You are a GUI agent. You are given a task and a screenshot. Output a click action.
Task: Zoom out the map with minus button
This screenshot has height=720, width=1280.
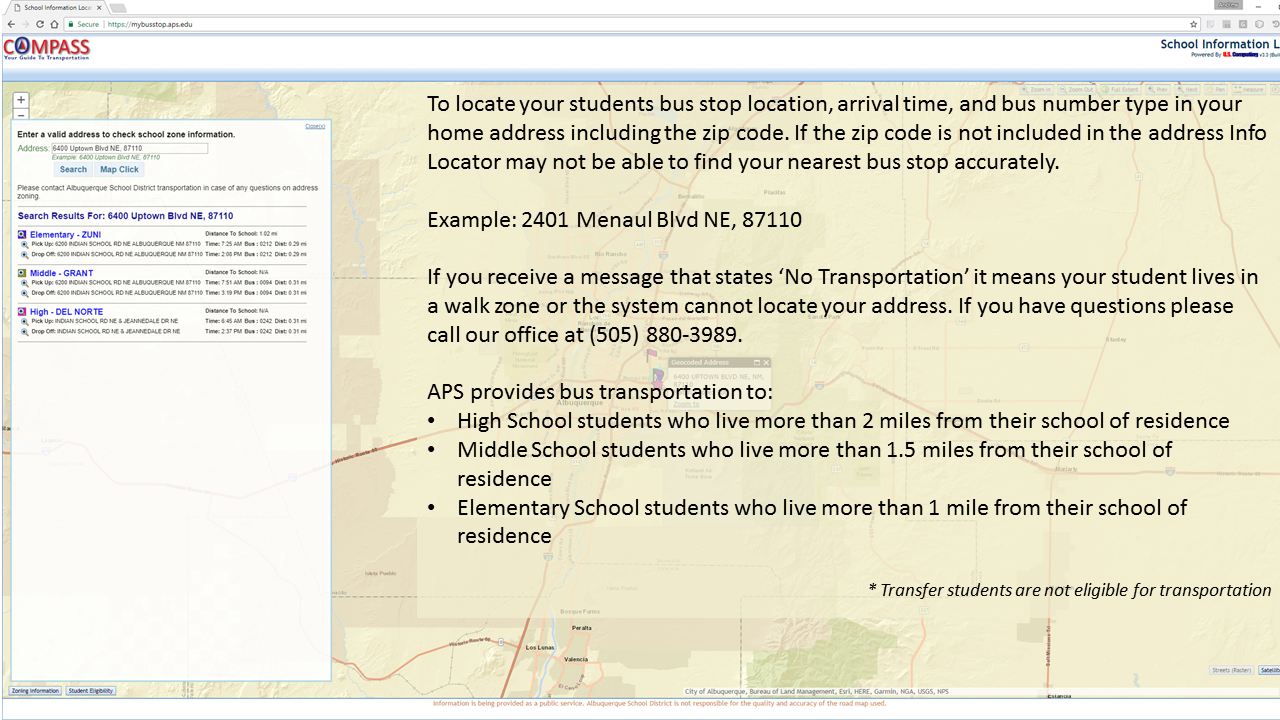(x=21, y=114)
